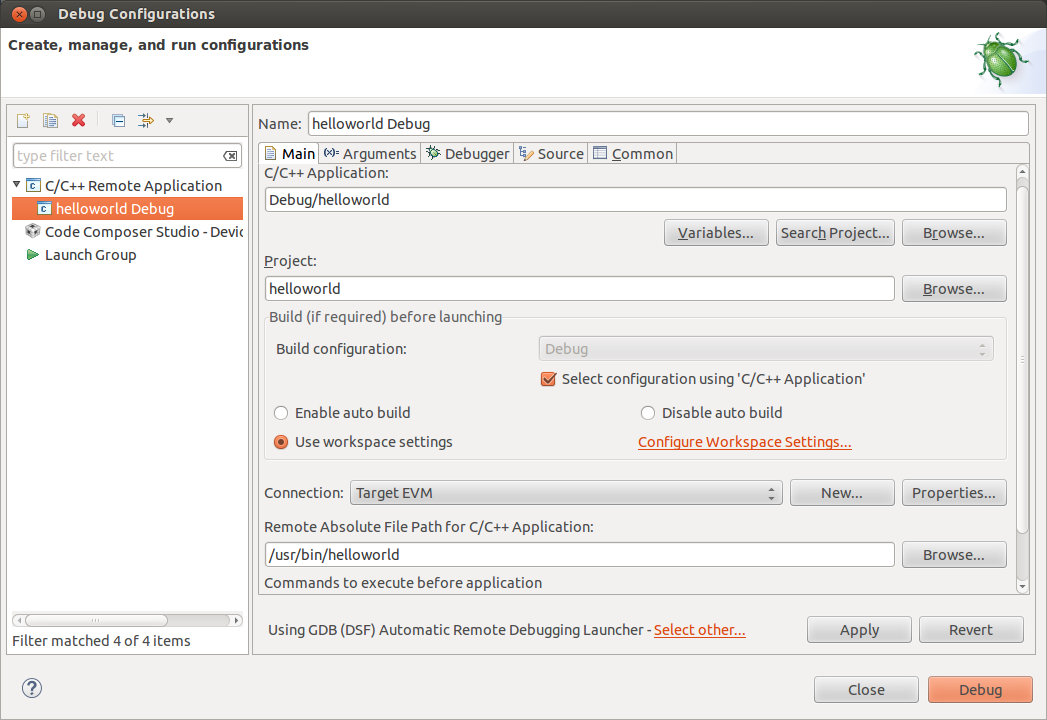Image resolution: width=1047 pixels, height=720 pixels.
Task: Collapse all launch configurations
Action: tap(117, 120)
